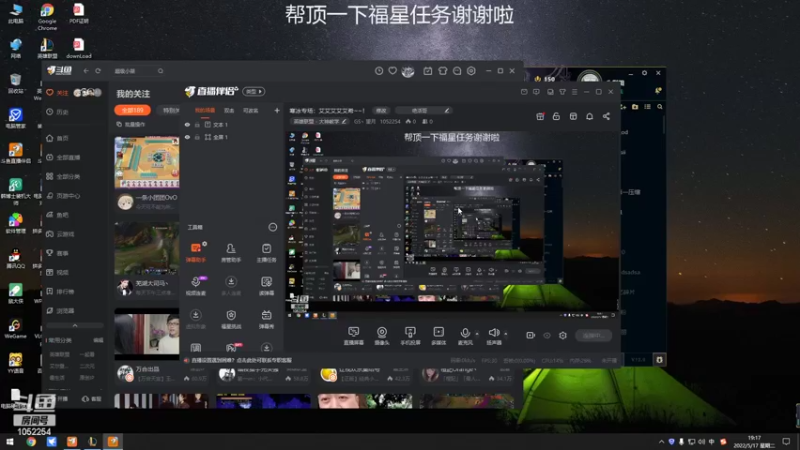Edit category 英雄联盟 pencil icon
Viewport: 800px width, 450px height.
coord(344,121)
